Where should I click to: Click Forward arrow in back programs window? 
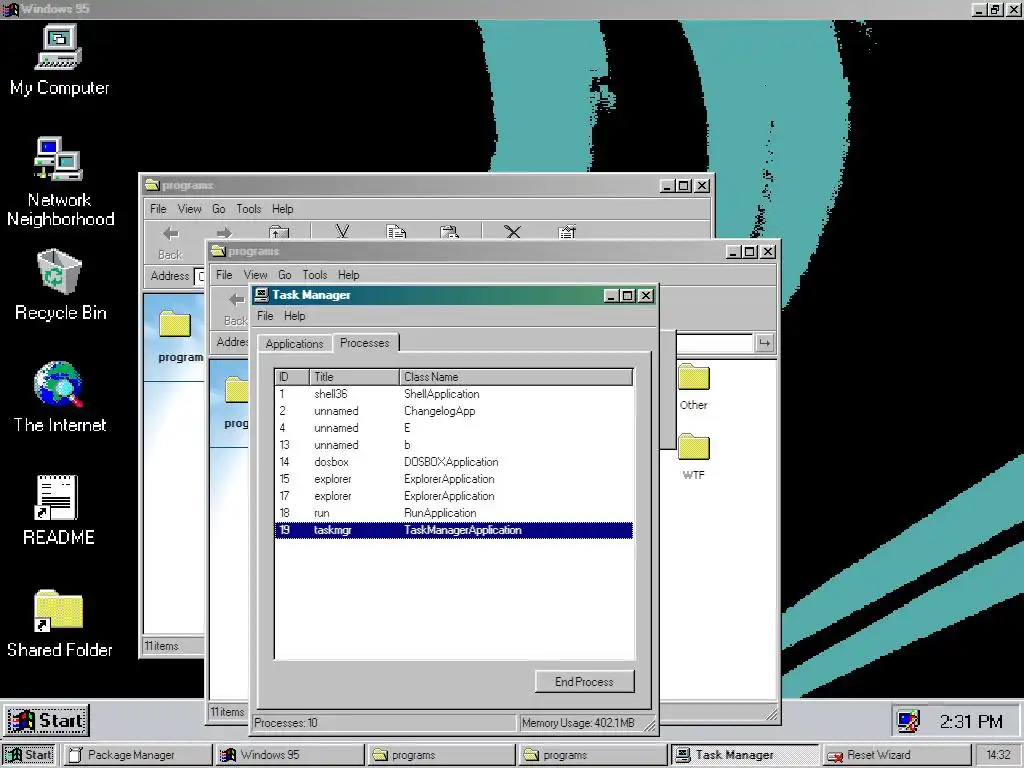pyautogui.click(x=224, y=233)
